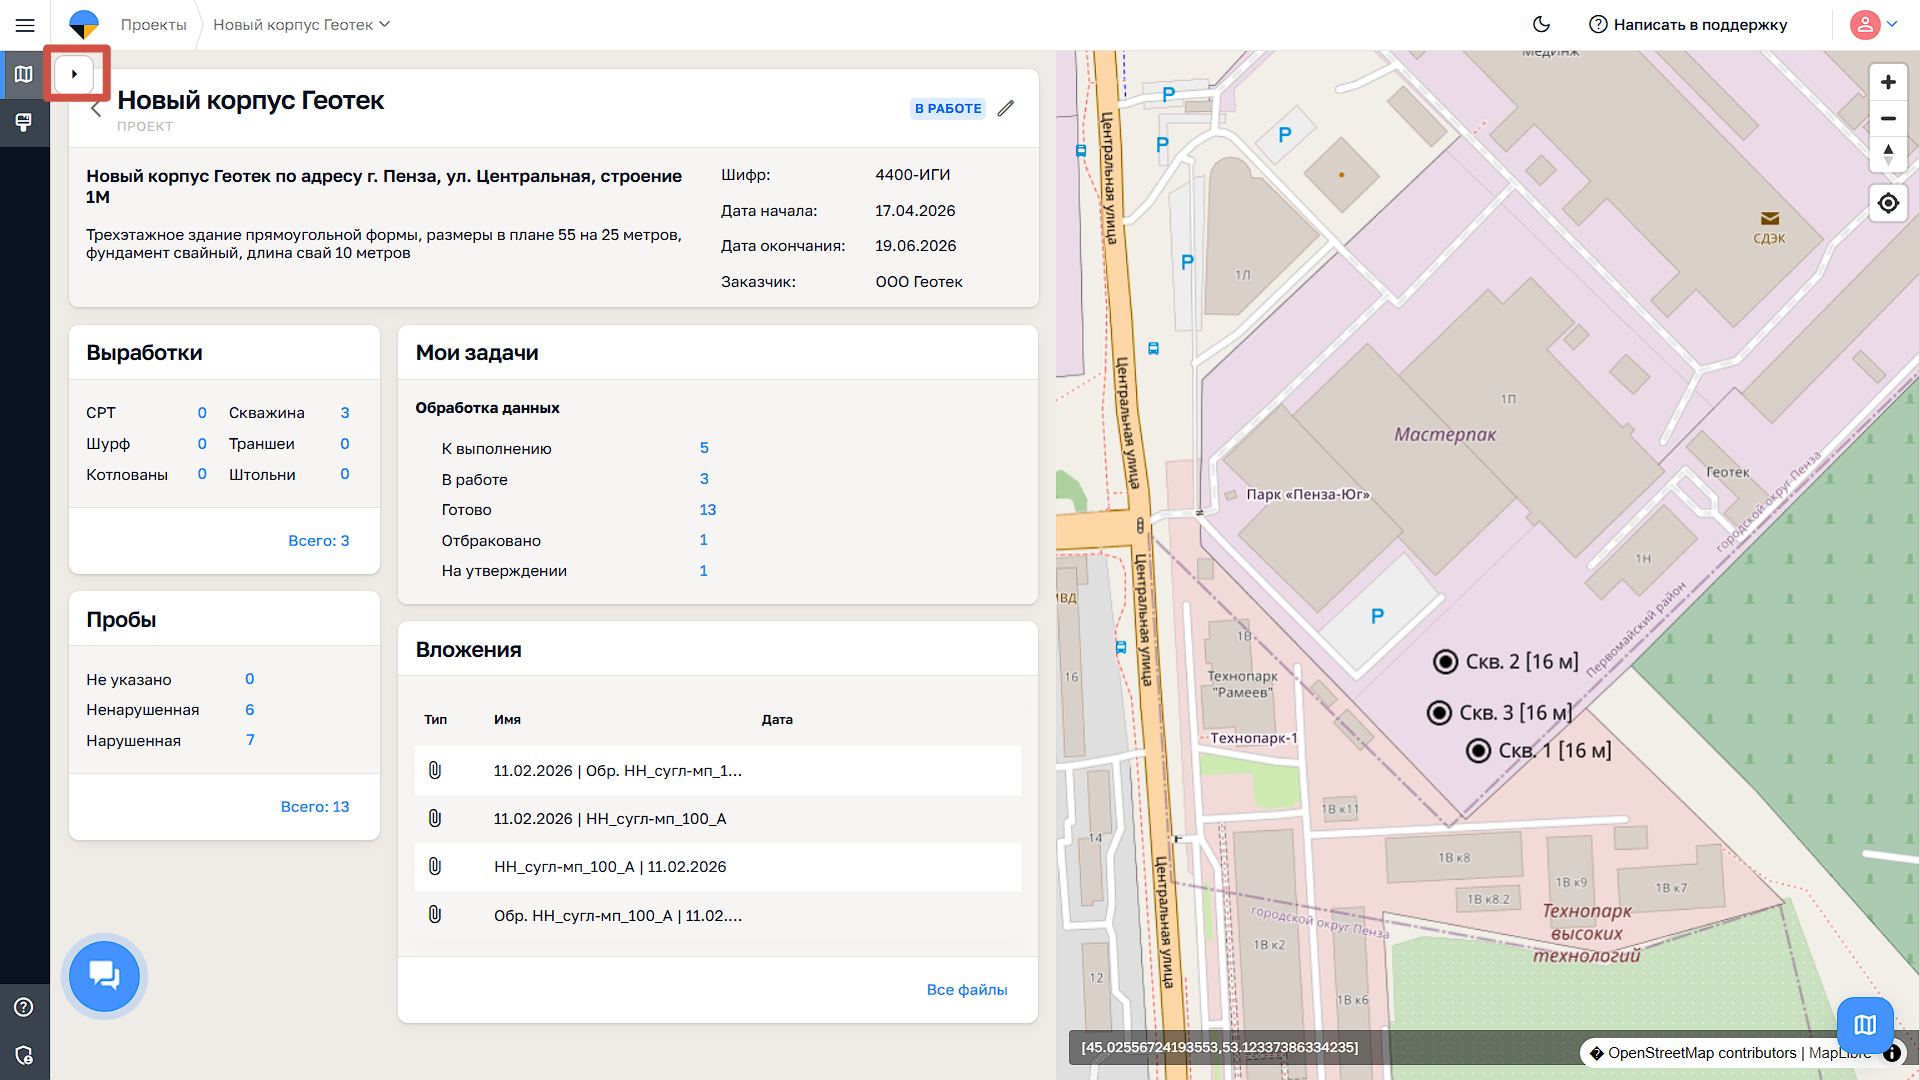Zoom out on the map
Screen dimensions: 1920x1080
pos(1888,118)
